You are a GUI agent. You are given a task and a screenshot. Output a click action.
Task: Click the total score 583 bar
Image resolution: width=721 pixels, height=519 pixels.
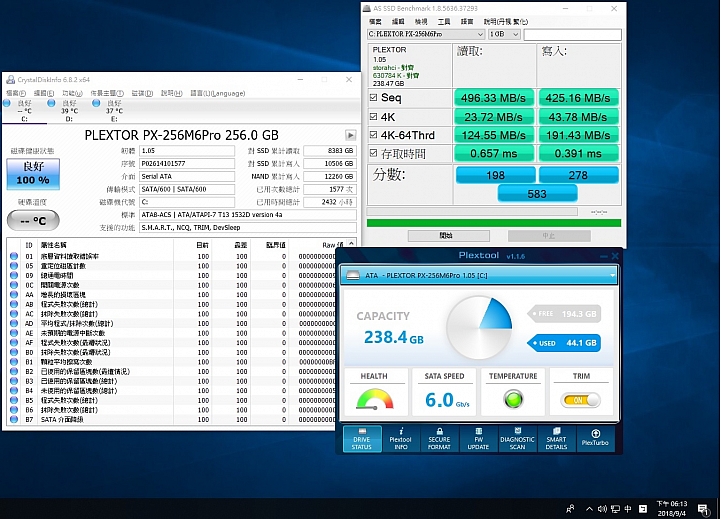tap(537, 194)
